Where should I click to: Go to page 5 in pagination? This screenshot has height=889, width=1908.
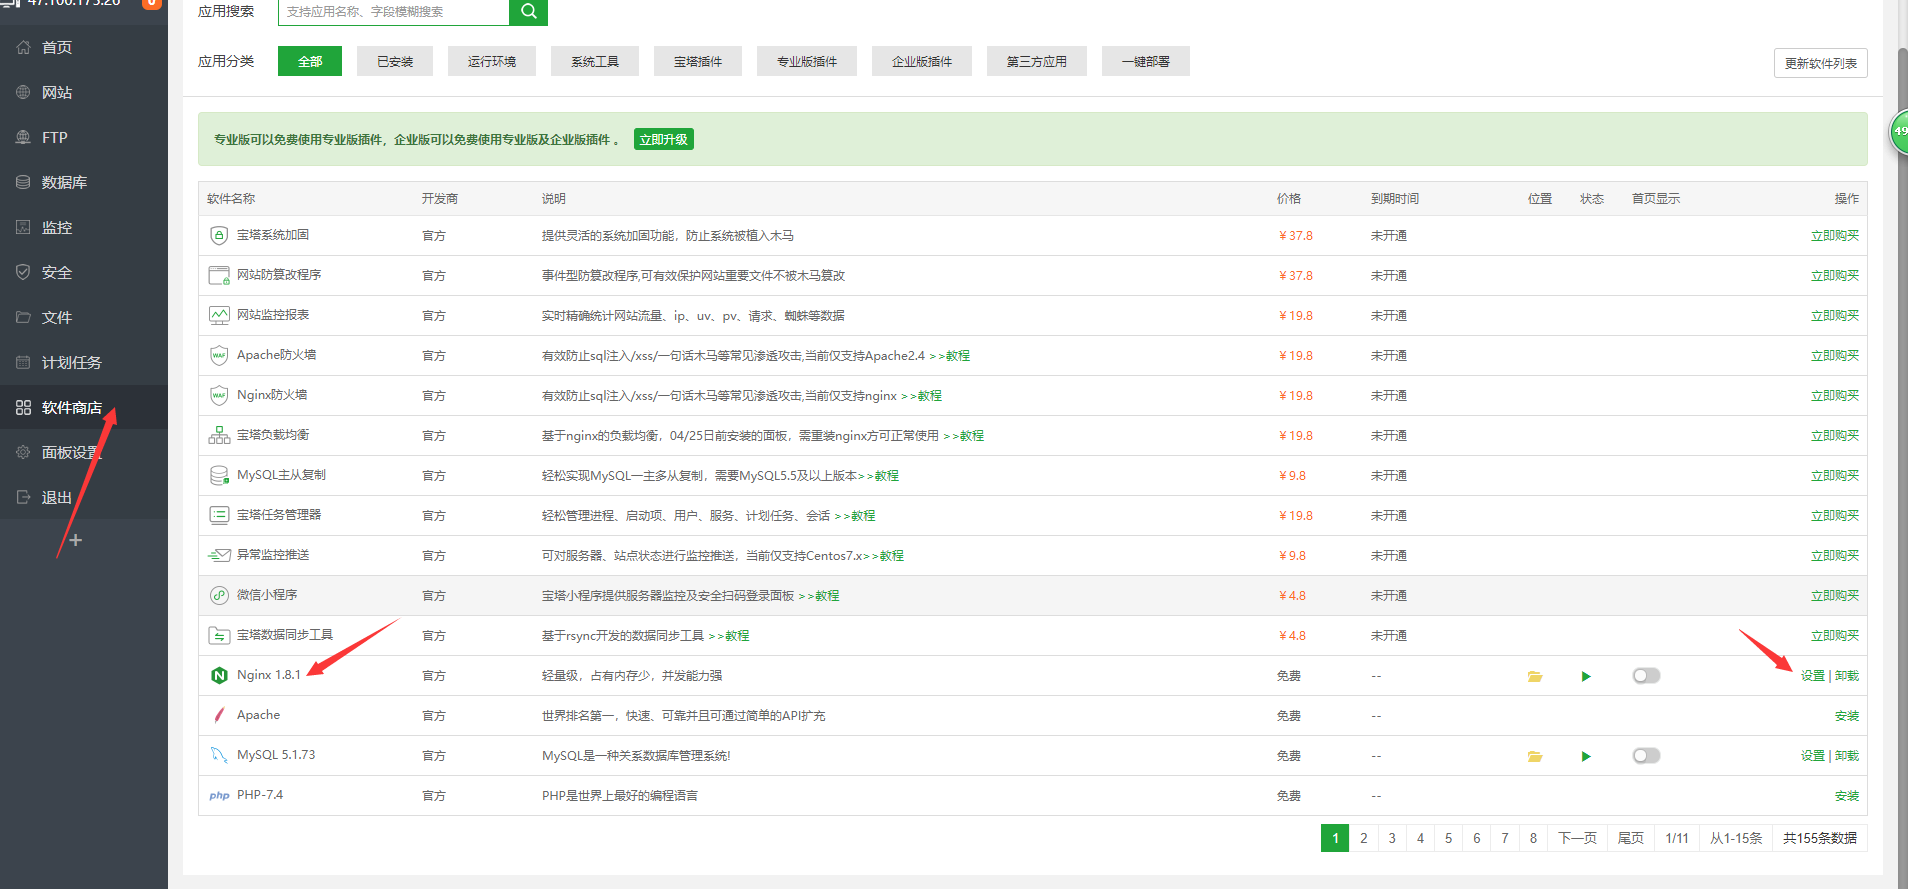pyautogui.click(x=1448, y=838)
